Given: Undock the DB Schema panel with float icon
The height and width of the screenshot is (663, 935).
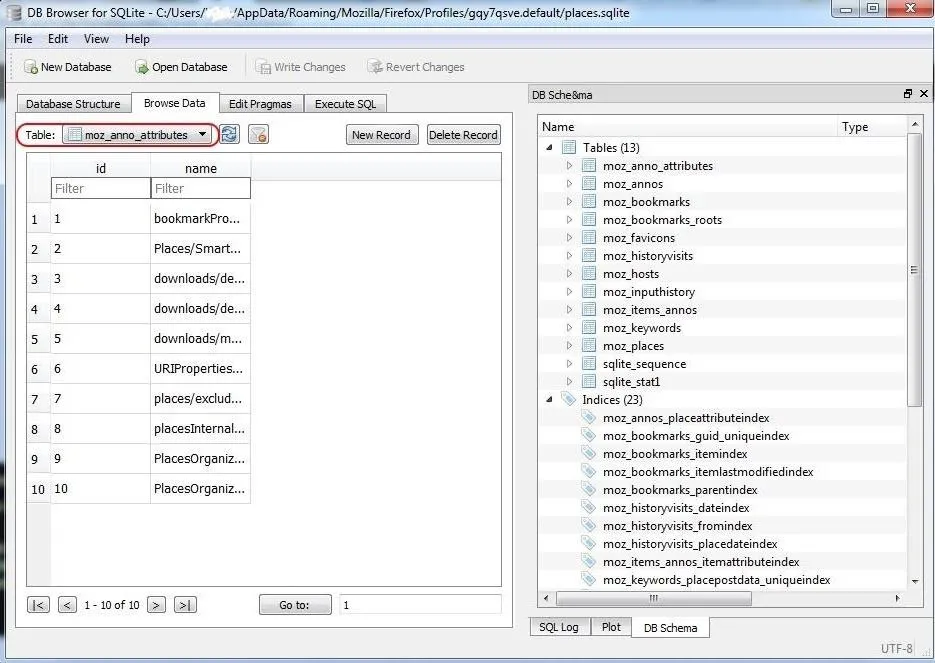Looking at the screenshot, I should coord(908,94).
